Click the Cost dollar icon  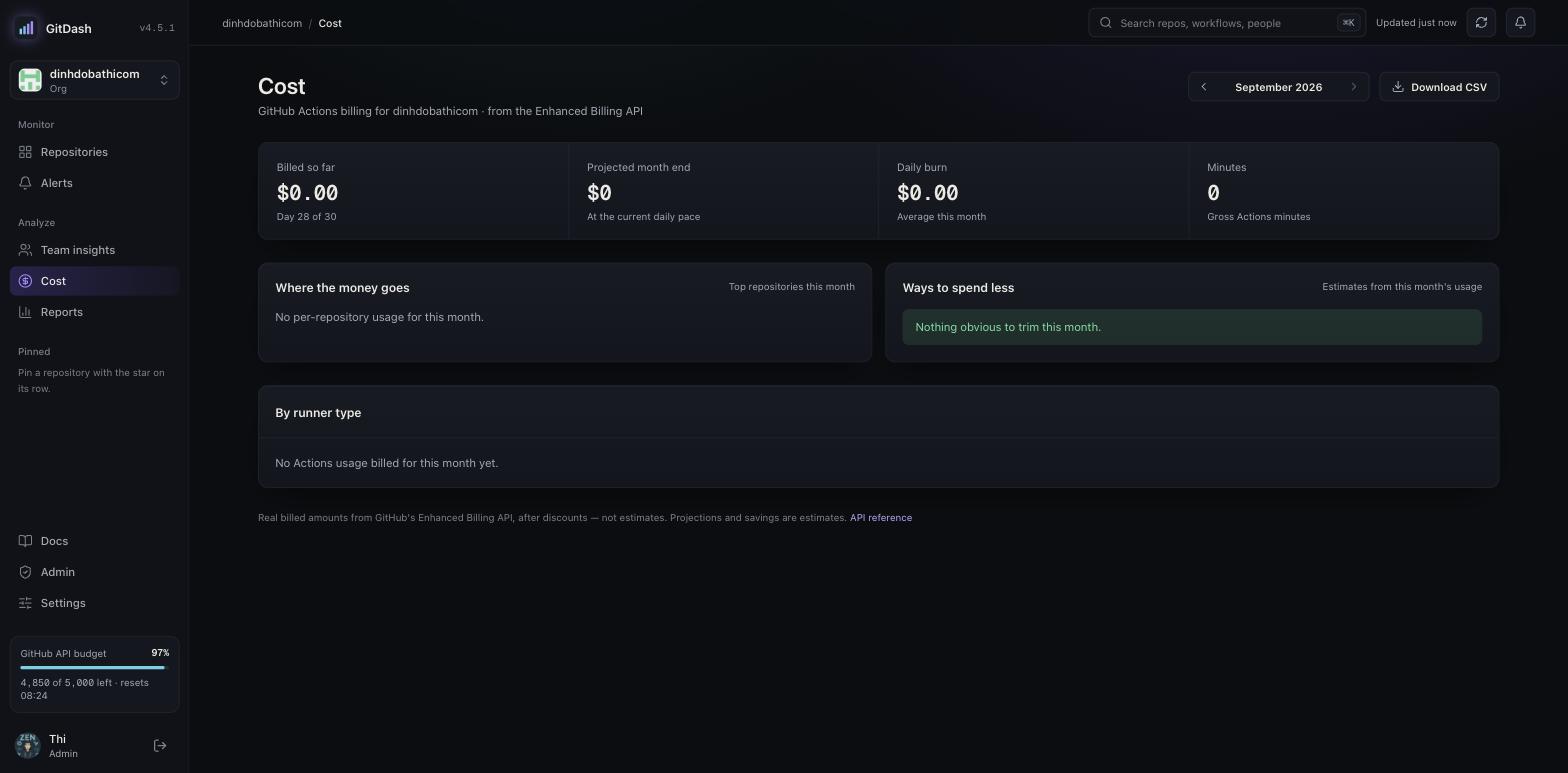point(25,281)
